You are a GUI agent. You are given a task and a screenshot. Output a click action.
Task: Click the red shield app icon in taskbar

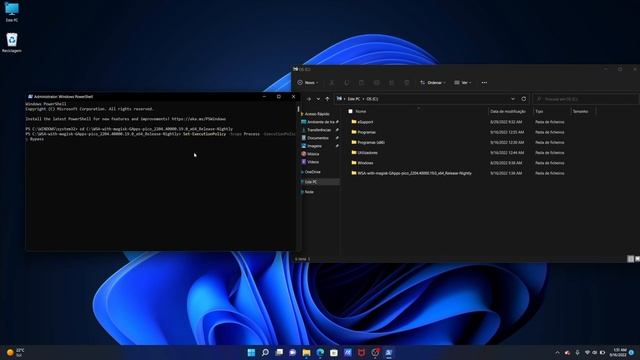click(361, 352)
